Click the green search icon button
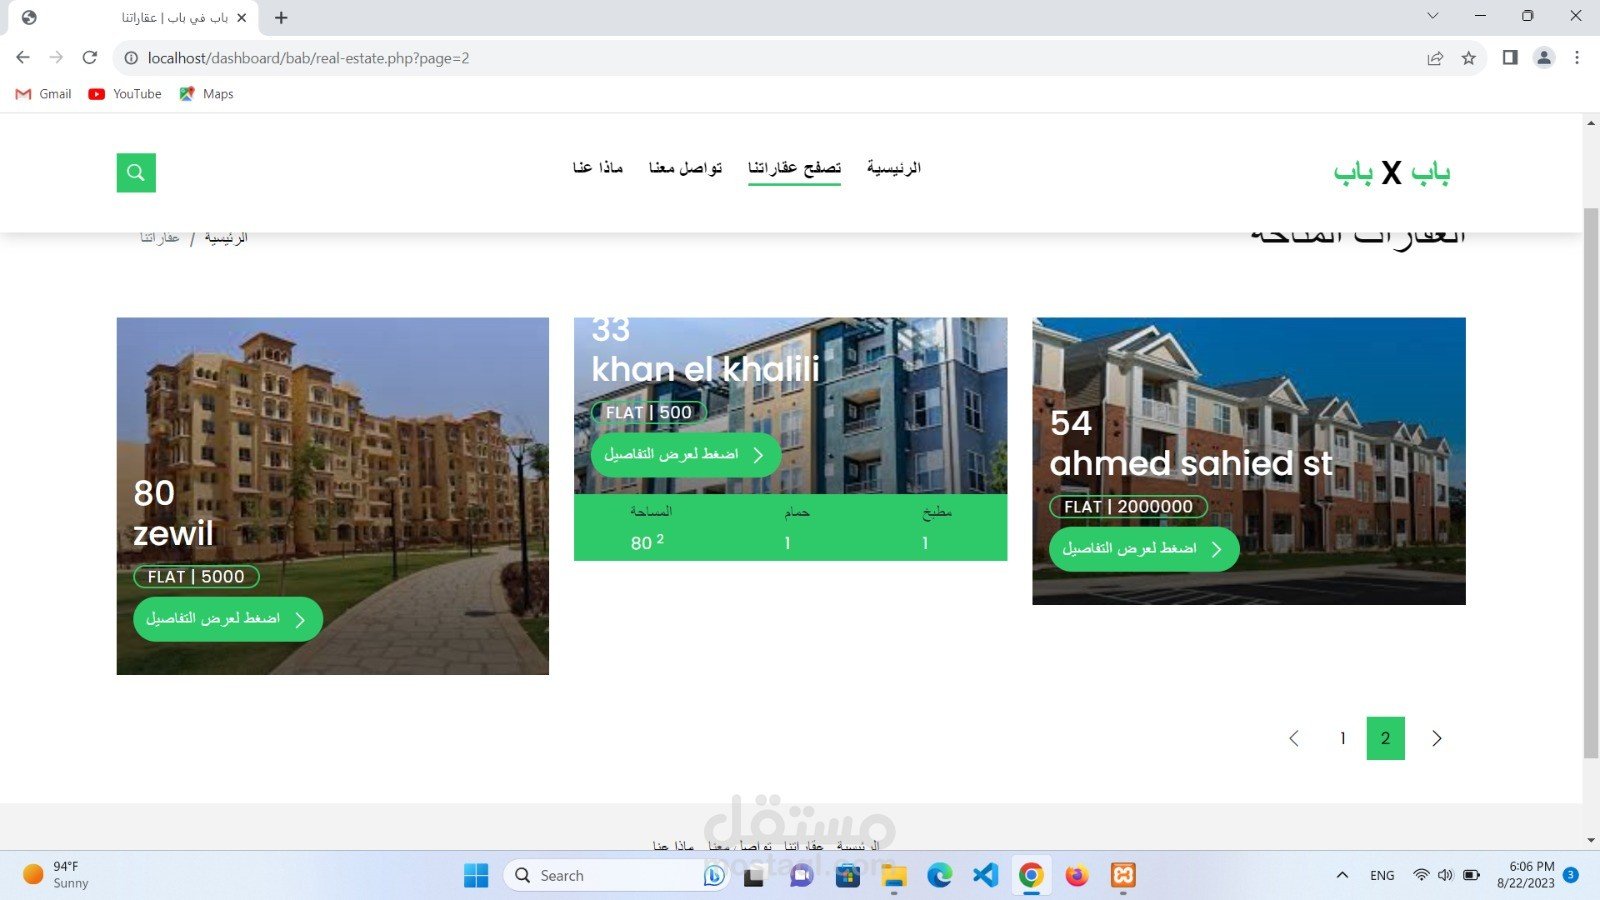The image size is (1600, 900). tap(136, 172)
